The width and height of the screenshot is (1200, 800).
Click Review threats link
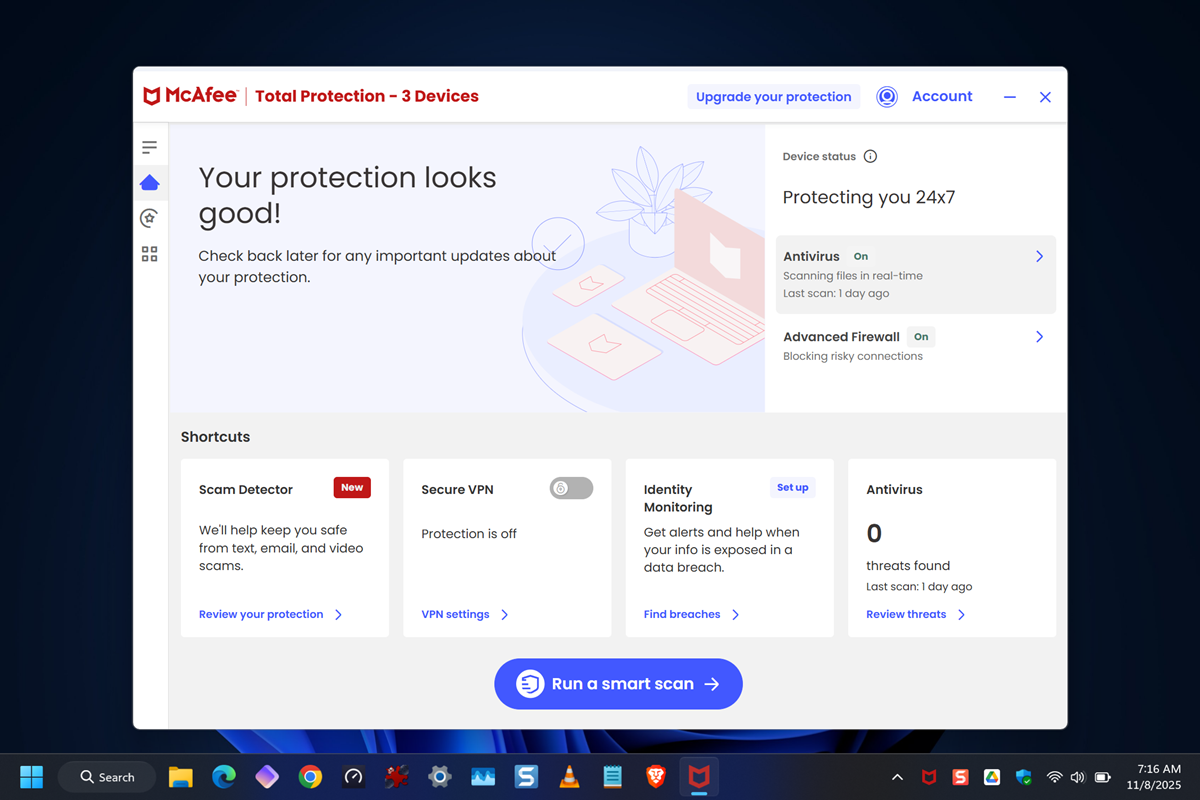[x=916, y=614]
